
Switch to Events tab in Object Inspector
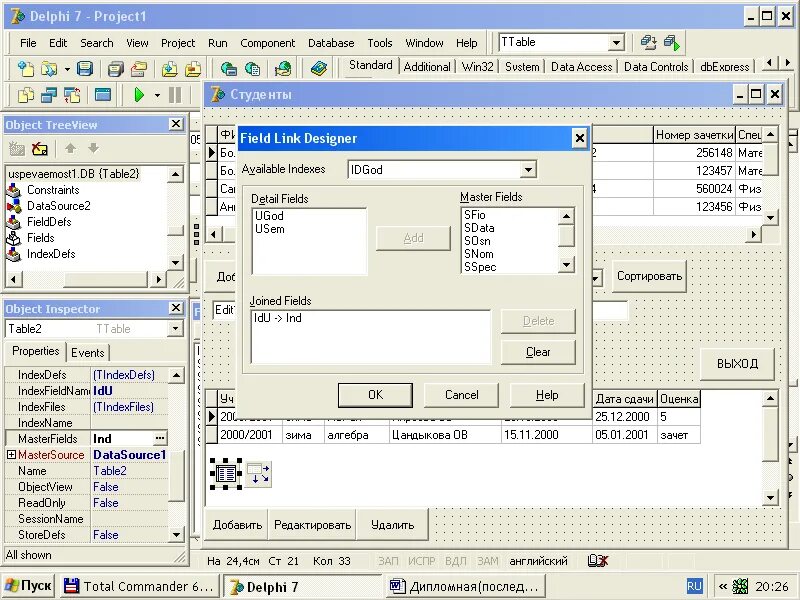point(88,353)
